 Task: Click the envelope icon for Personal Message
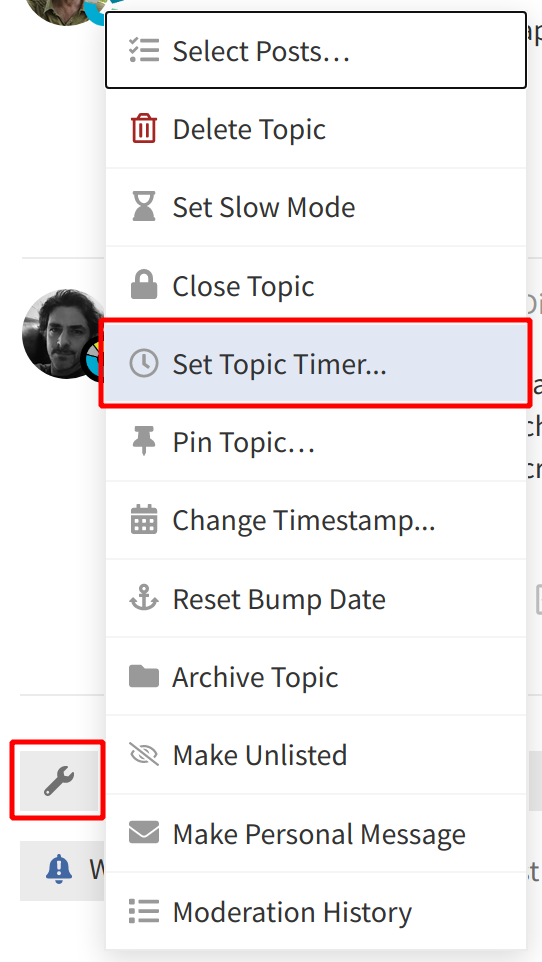coord(144,833)
